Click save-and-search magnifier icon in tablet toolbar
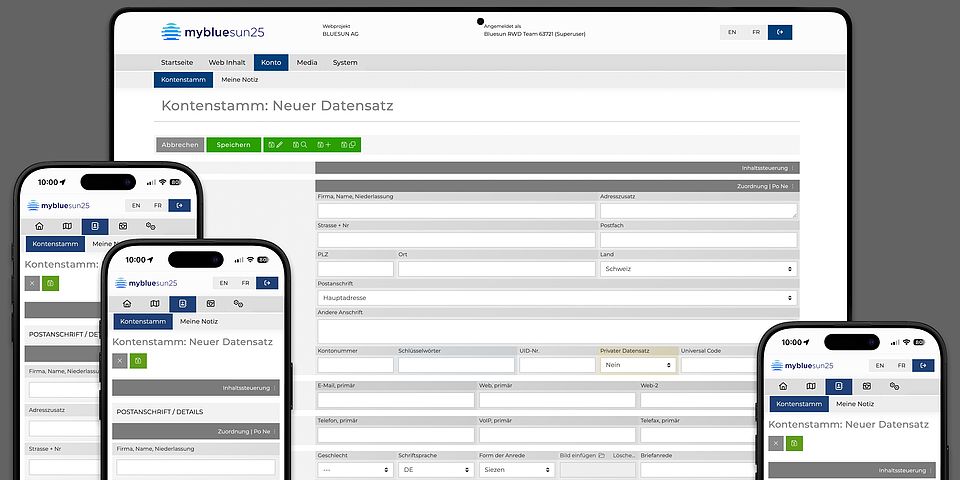The width and height of the screenshot is (960, 480). click(300, 145)
